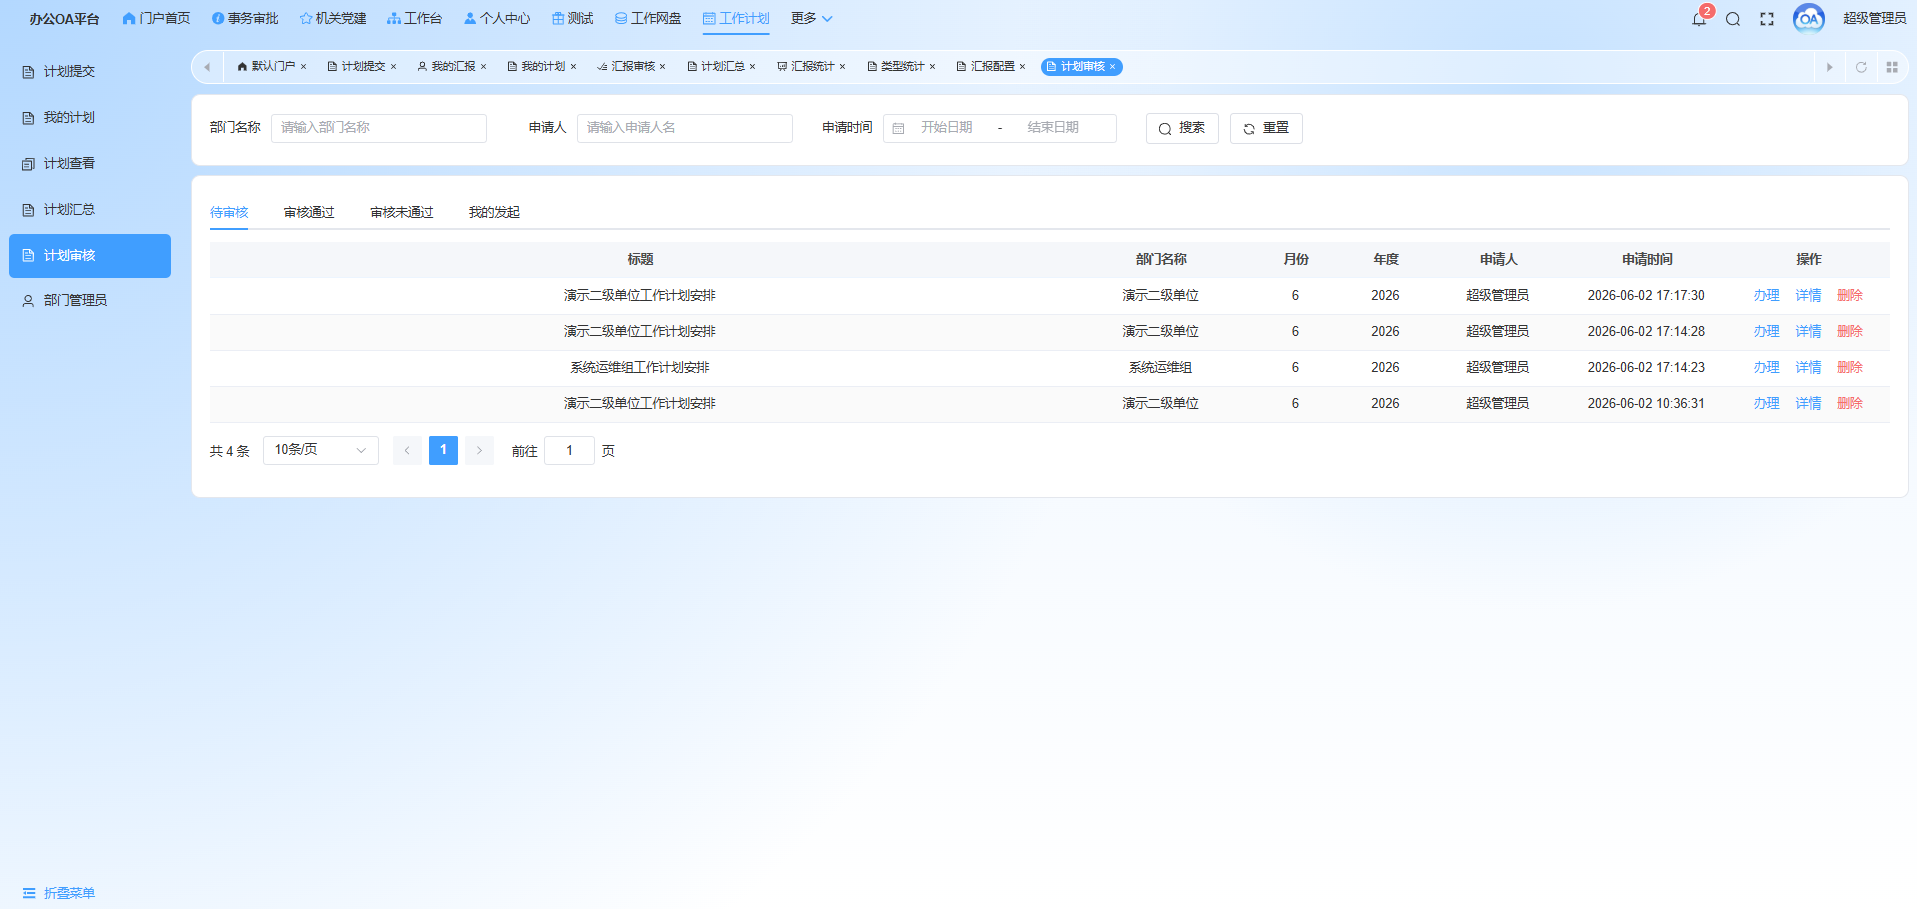The height and width of the screenshot is (909, 1917).
Task: Close the 类型统计 tab
Action: [932, 67]
